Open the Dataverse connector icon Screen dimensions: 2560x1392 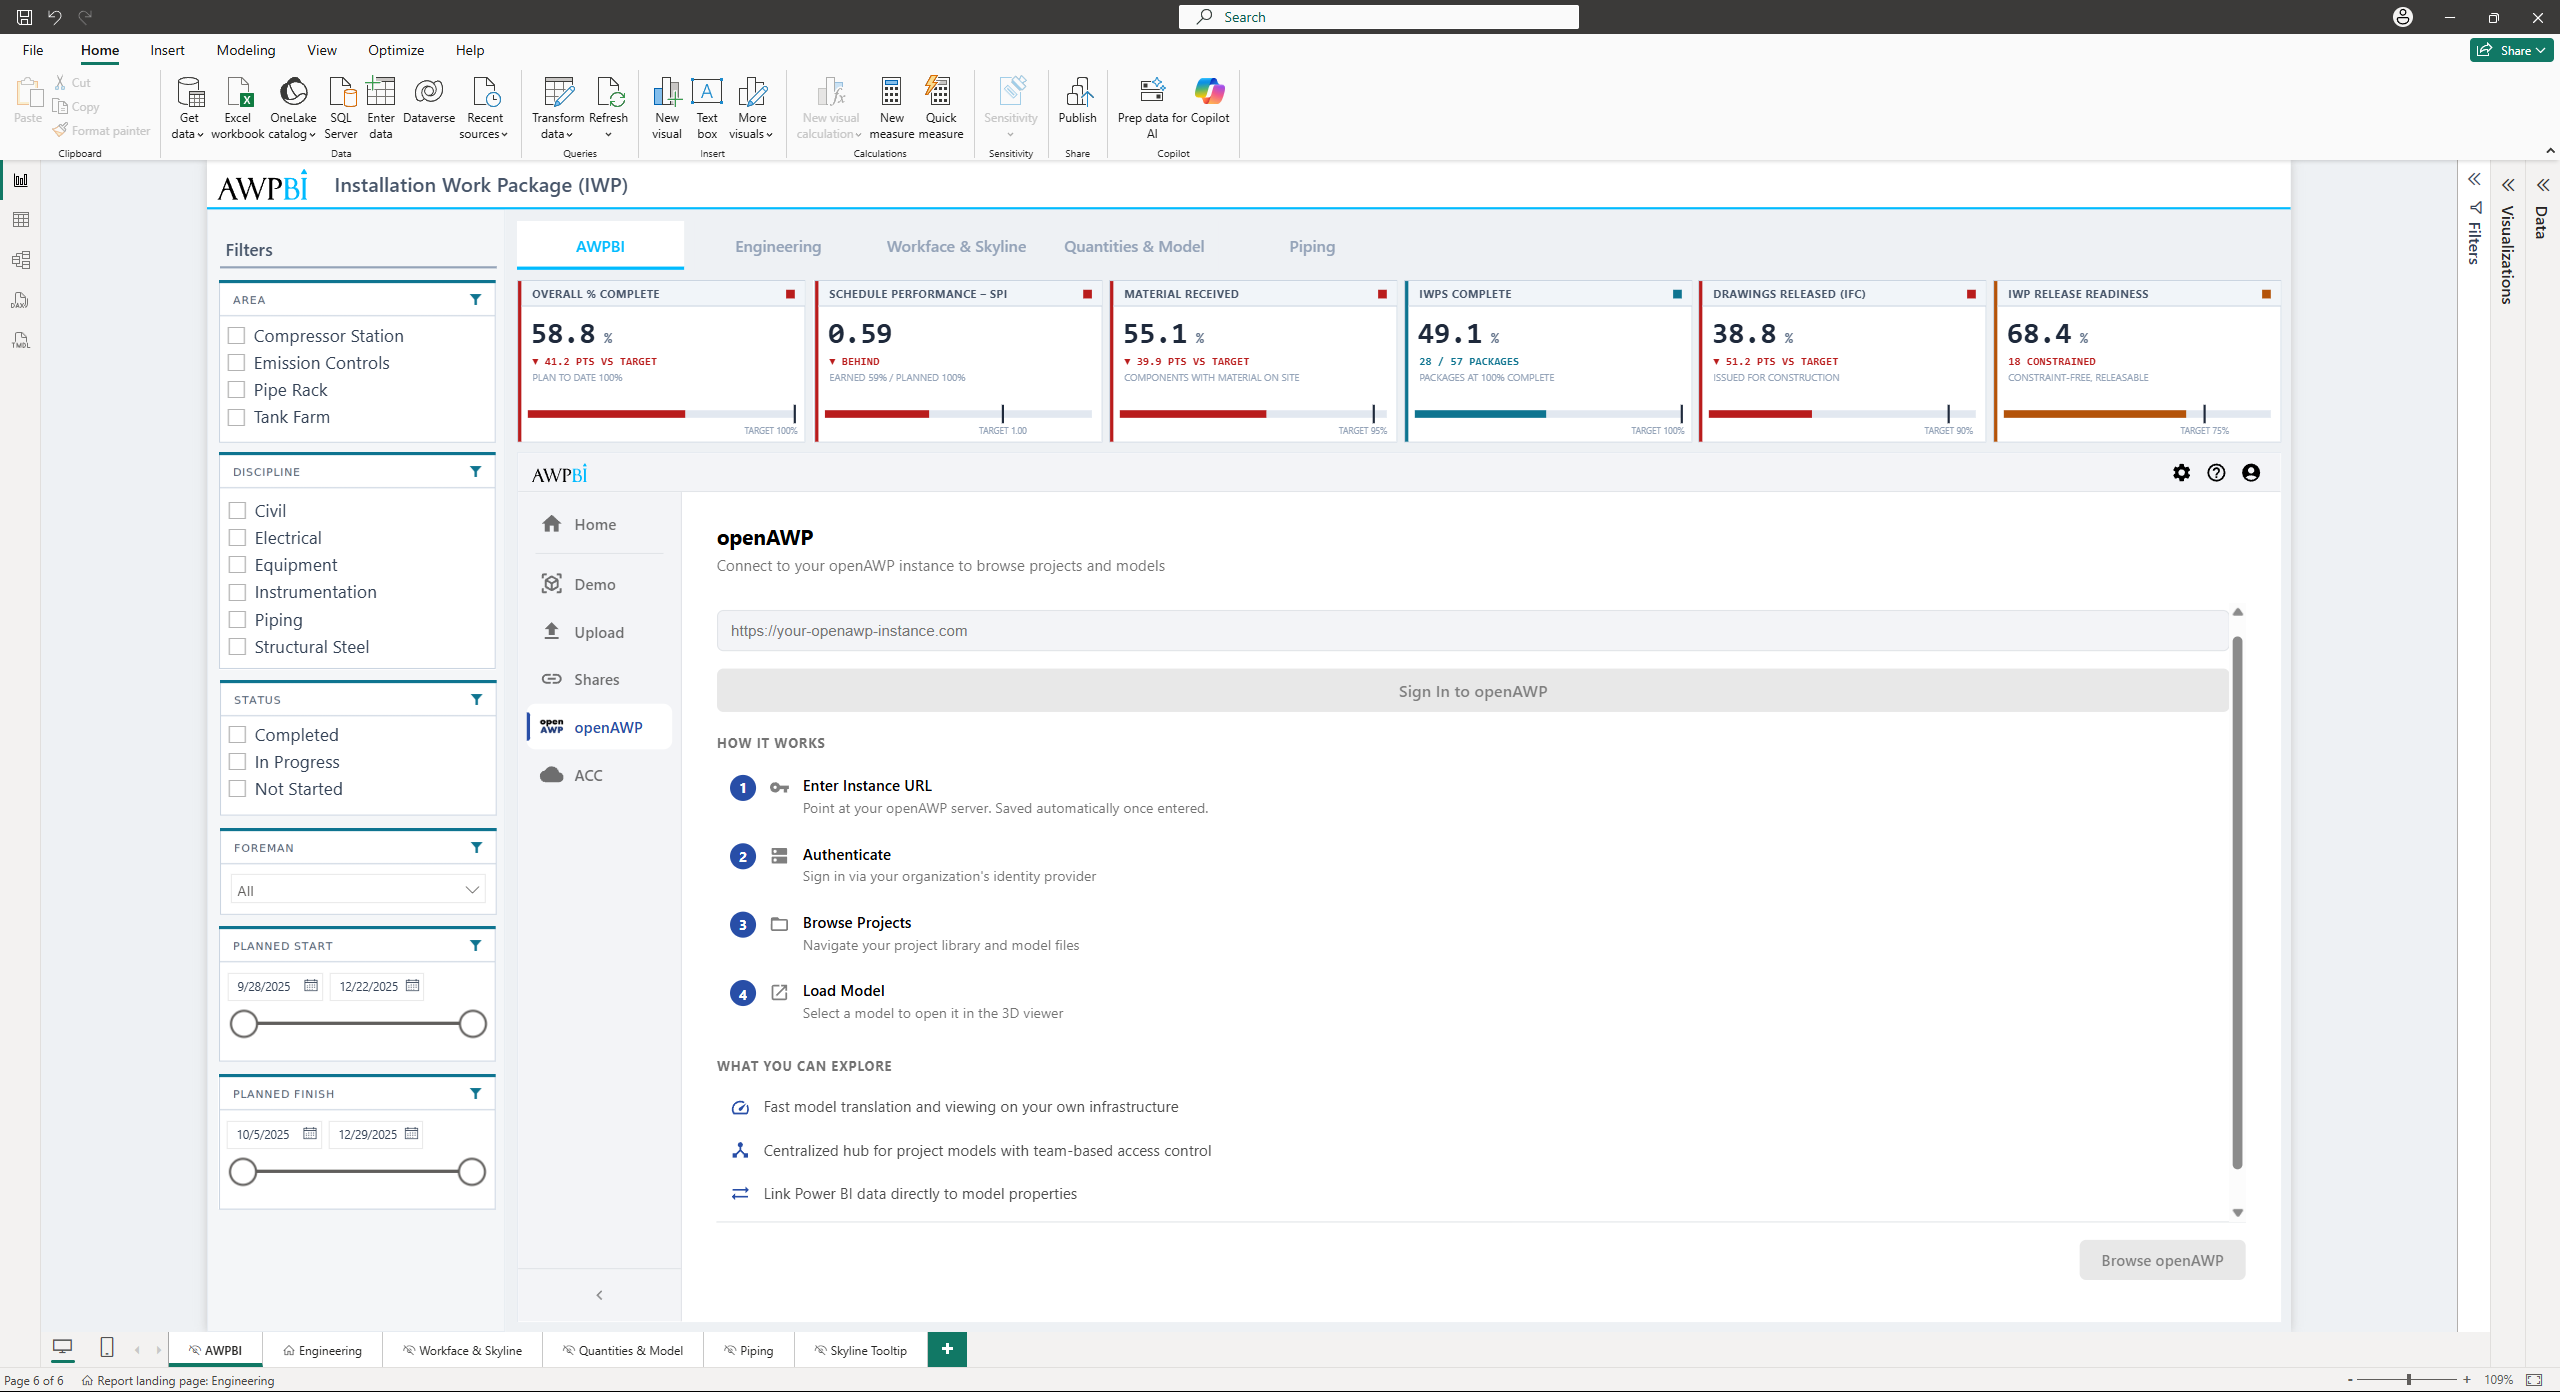point(429,100)
